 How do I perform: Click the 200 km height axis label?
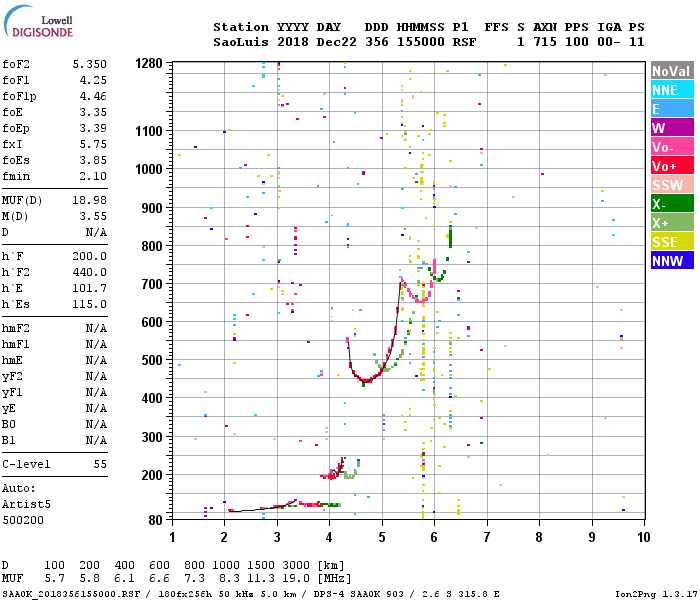tap(152, 475)
